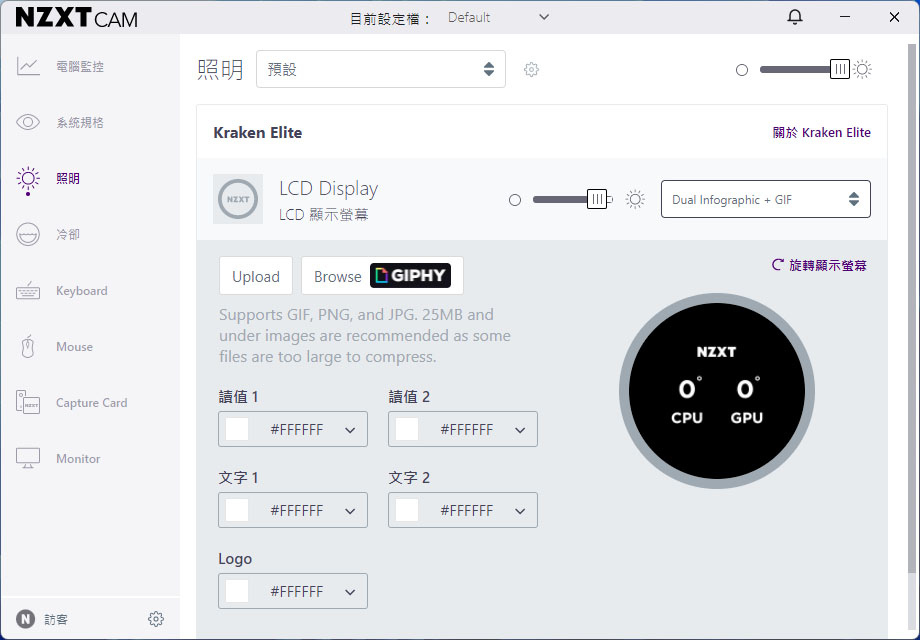Open 關於 Kraken Elite link
The image size is (920, 640).
pos(821,132)
